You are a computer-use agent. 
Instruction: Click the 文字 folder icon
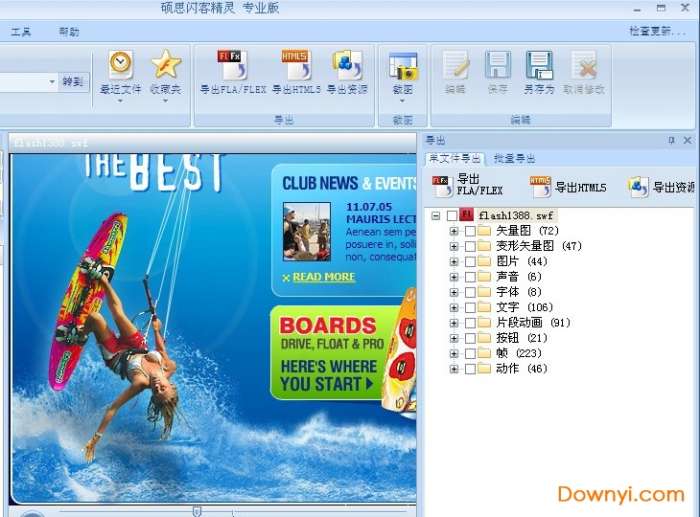pos(484,307)
